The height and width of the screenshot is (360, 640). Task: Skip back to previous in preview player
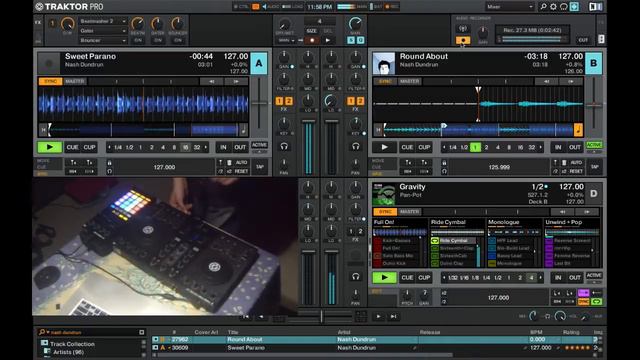tap(246, 316)
